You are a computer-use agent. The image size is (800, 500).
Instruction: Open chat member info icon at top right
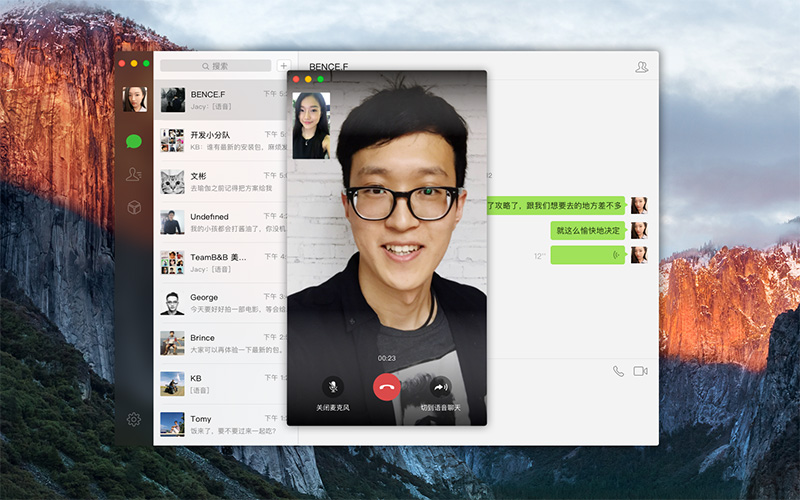[641, 67]
